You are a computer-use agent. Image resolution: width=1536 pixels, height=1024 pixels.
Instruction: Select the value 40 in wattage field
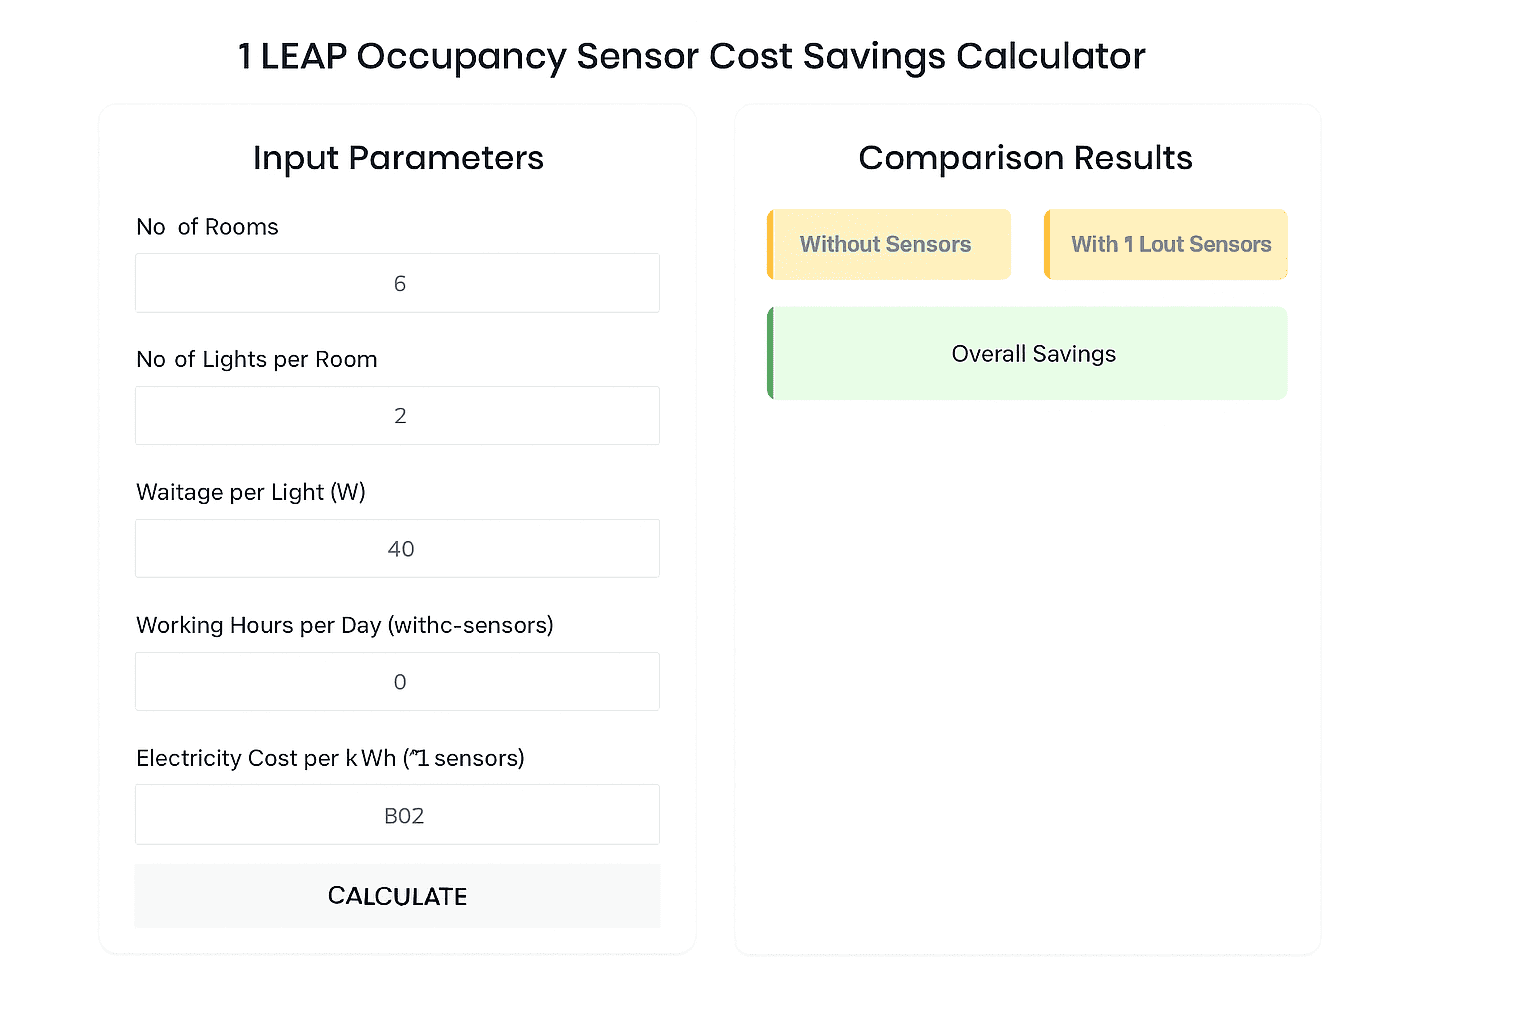point(401,548)
